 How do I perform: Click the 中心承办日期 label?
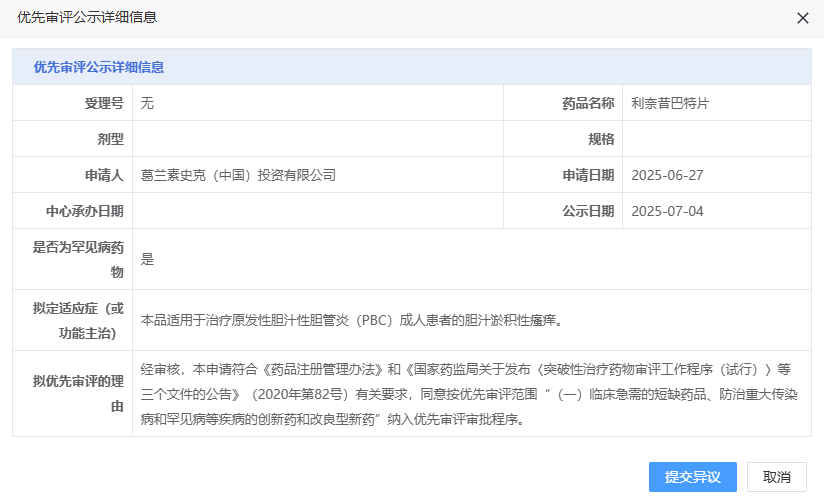coord(84,211)
